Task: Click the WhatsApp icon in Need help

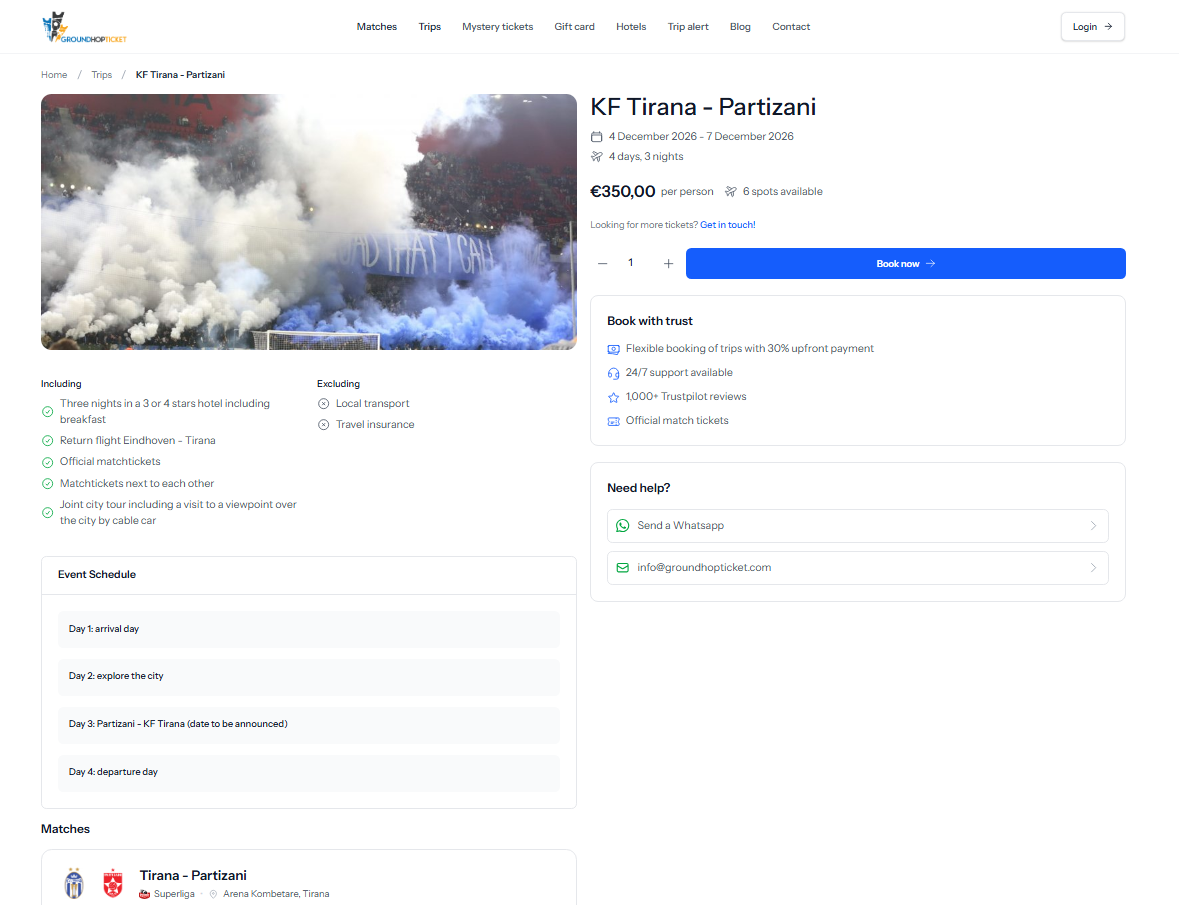Action: [x=623, y=526]
